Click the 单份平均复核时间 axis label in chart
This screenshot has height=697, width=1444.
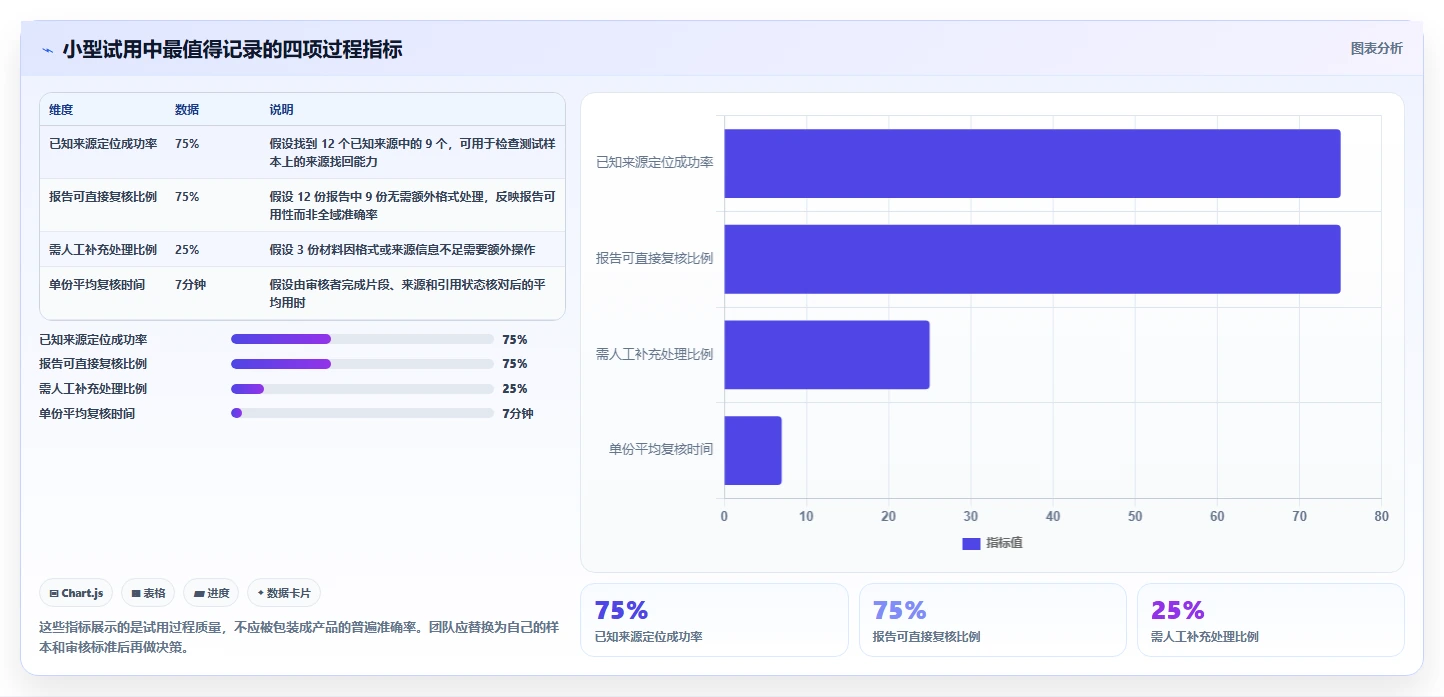pos(661,450)
